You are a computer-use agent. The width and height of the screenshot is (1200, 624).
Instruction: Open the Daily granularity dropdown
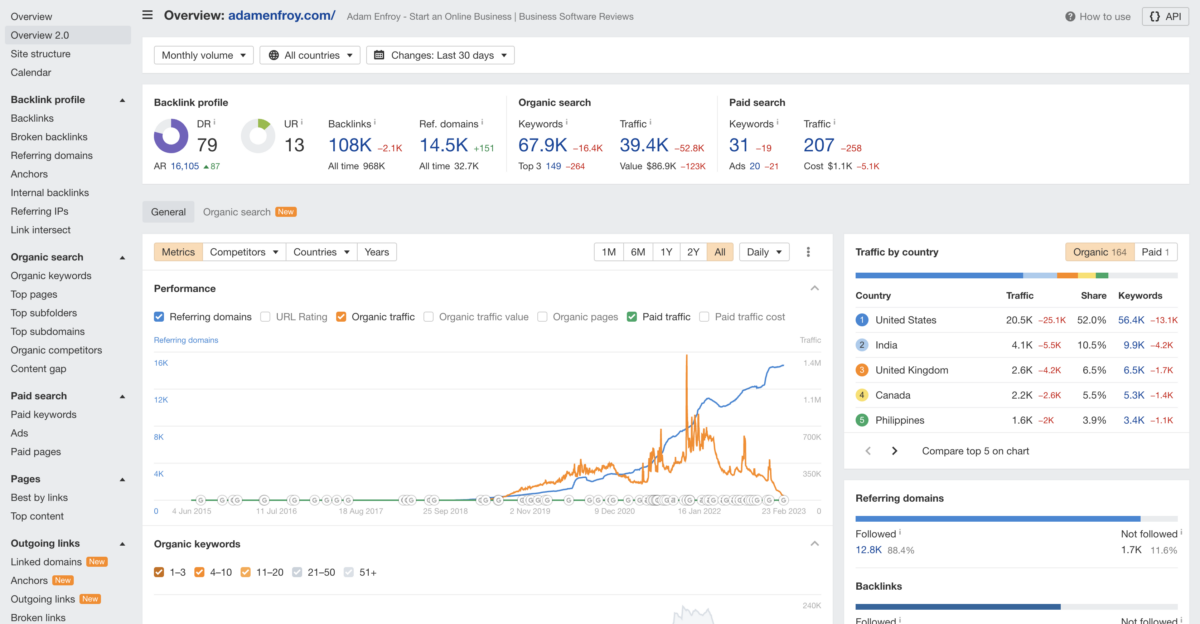pos(764,252)
